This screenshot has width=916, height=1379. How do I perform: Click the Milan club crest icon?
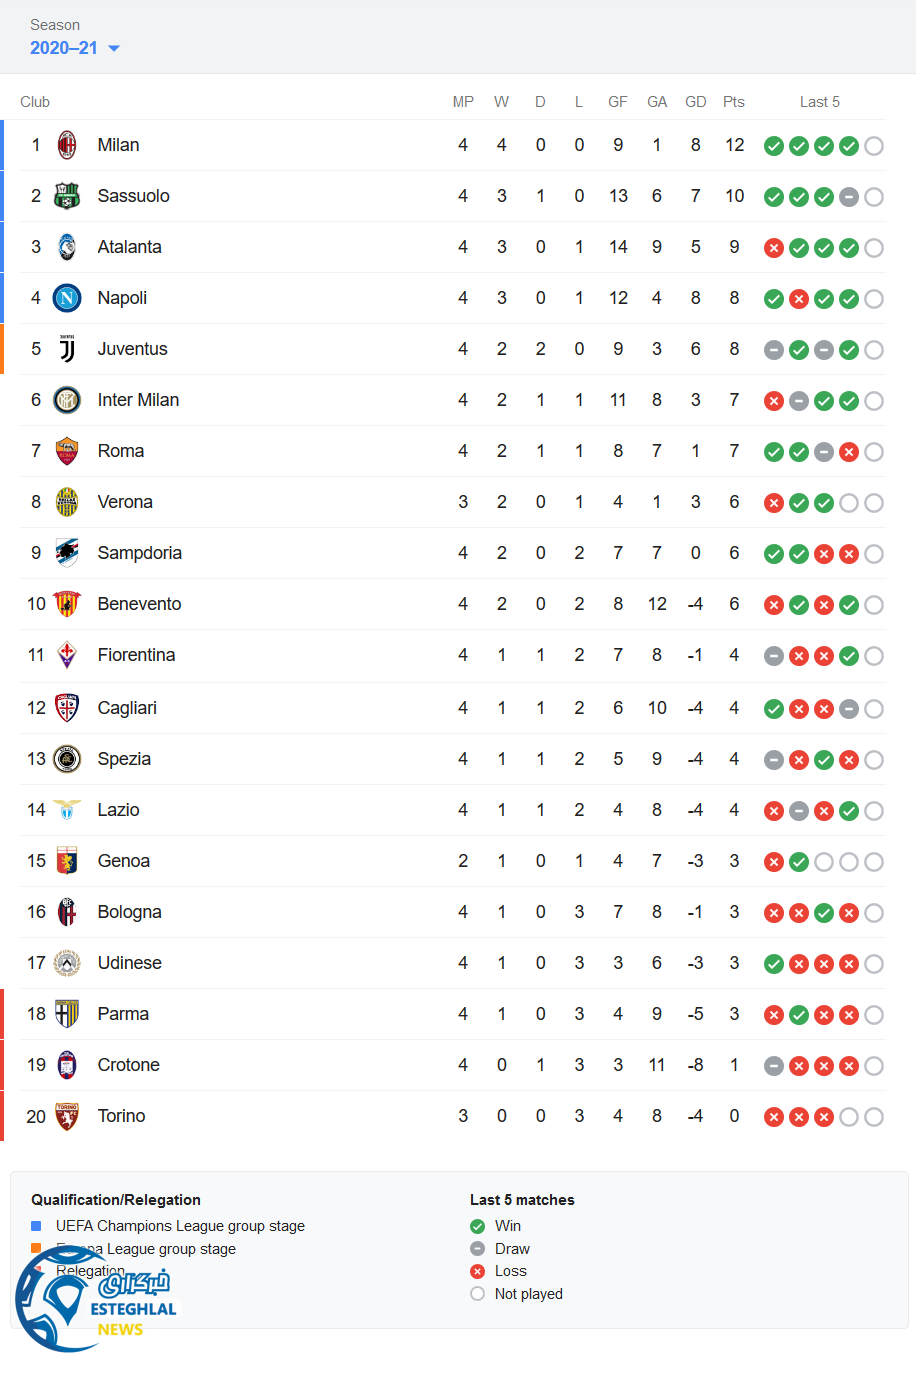coord(67,145)
